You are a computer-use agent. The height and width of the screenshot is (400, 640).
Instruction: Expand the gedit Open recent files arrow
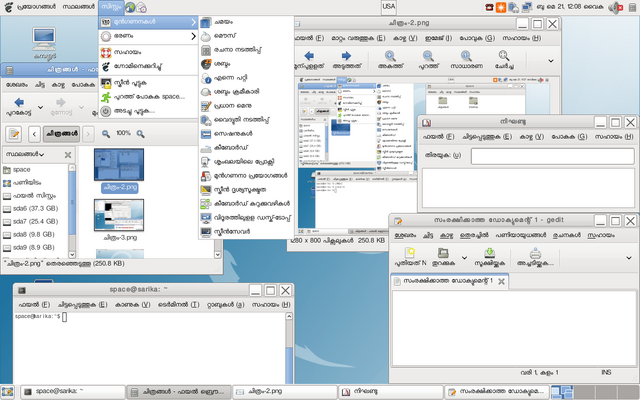464,258
